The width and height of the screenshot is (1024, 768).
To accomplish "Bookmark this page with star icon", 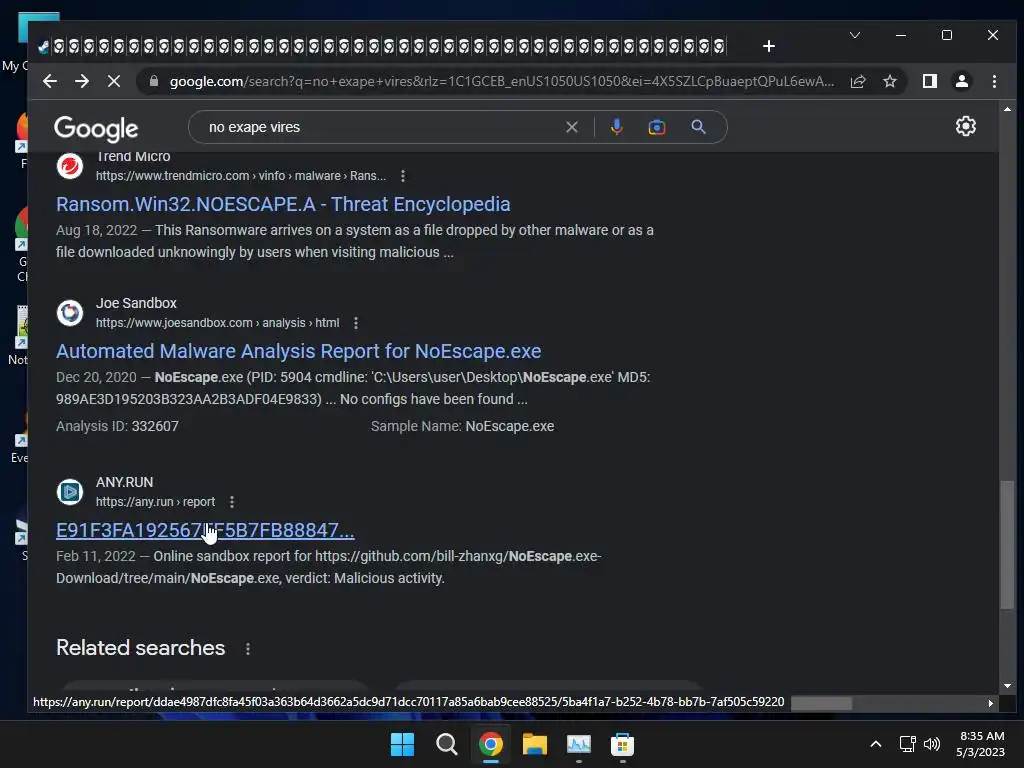I will click(889, 82).
